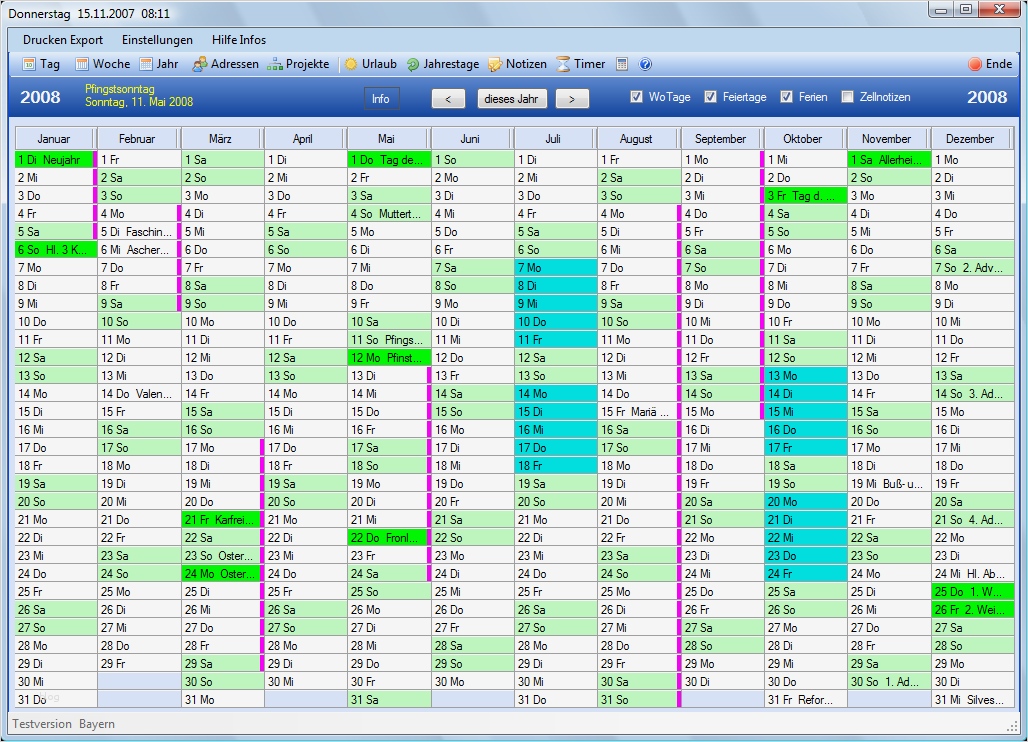Select the 1 Di Neujahr cell

(54, 159)
